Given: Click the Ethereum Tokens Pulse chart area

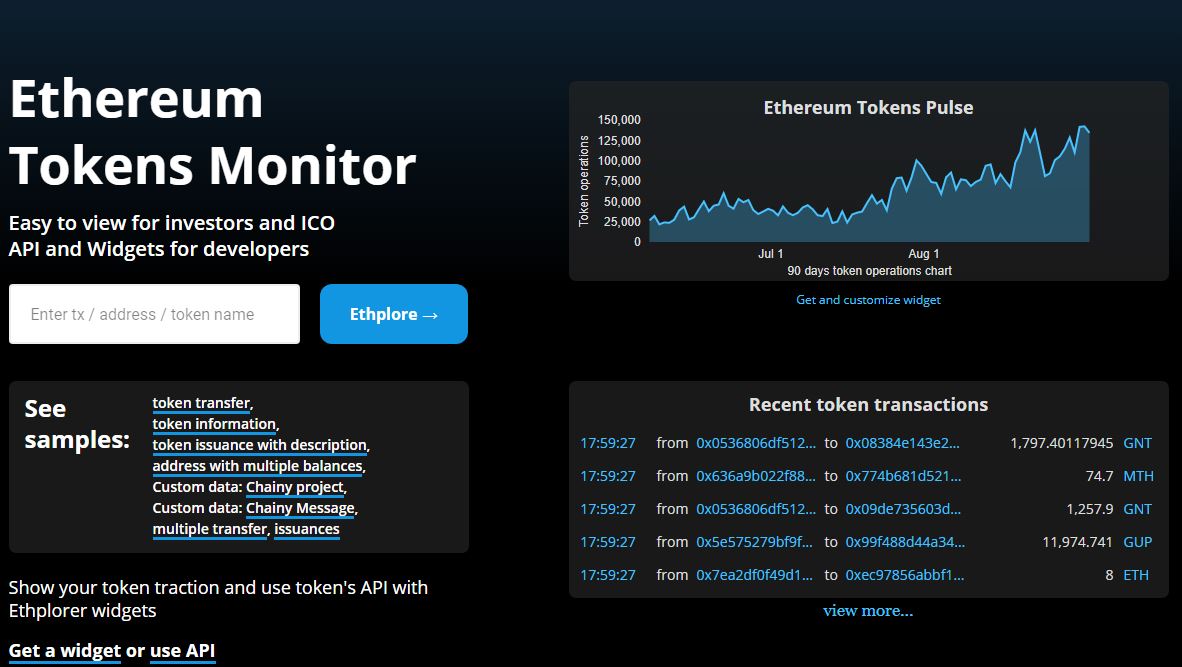Looking at the screenshot, I should [869, 185].
